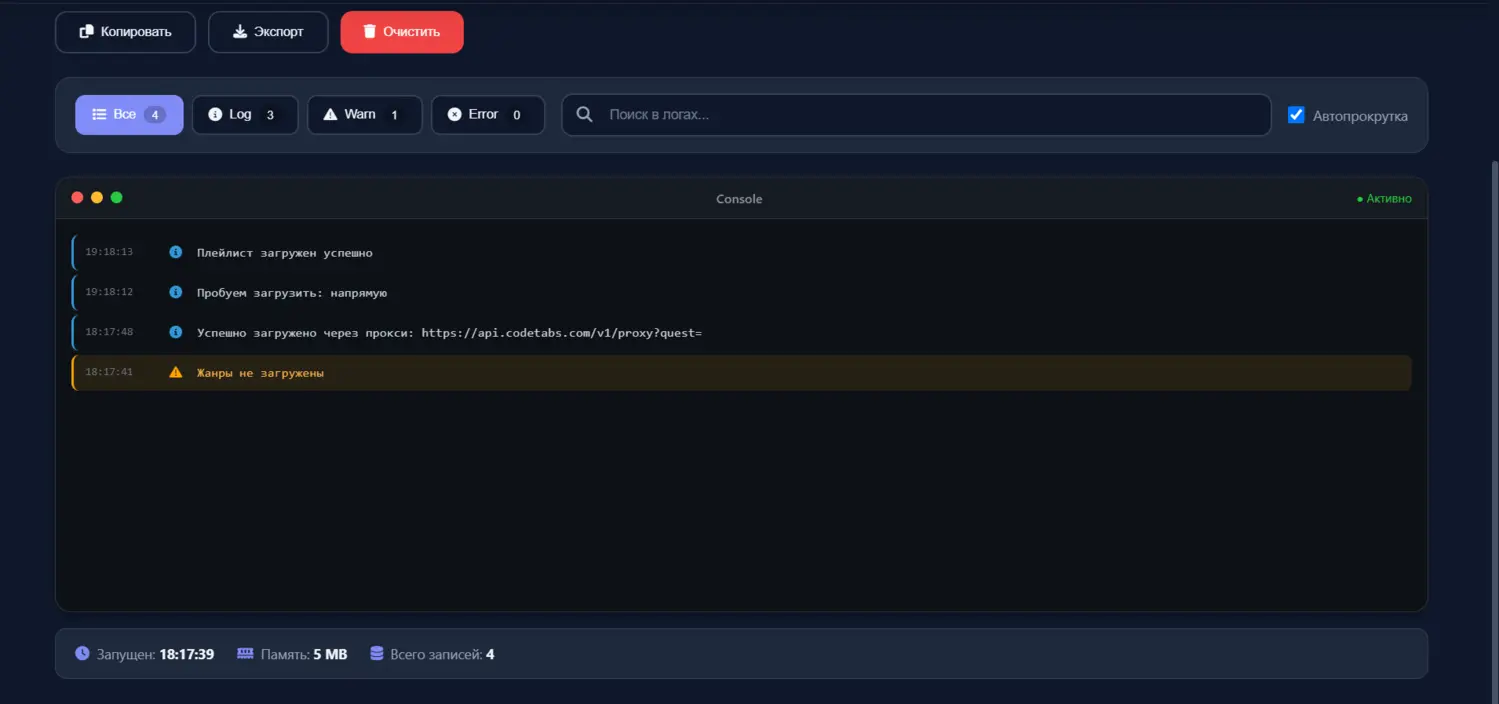This screenshot has height=704, width=1499.
Task: Click the clock icon next to Запущен
Action: tap(82, 654)
